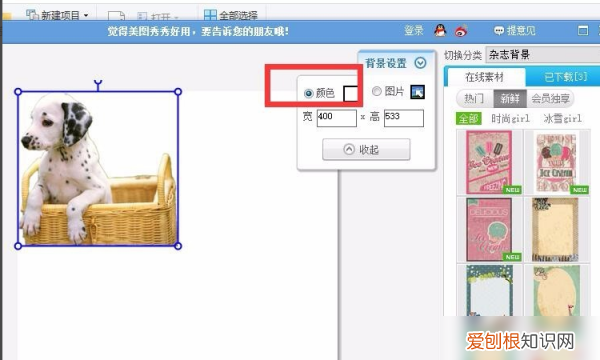Collapse the 背景设置 panel arrow

420,63
